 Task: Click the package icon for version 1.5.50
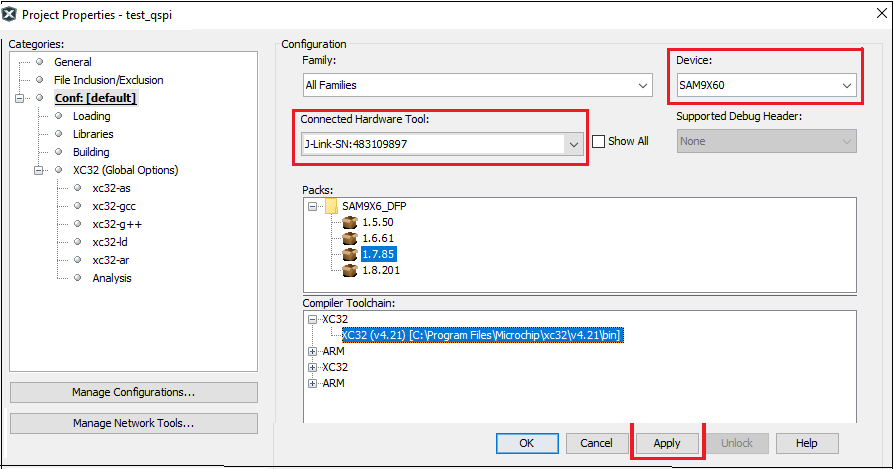[350, 222]
